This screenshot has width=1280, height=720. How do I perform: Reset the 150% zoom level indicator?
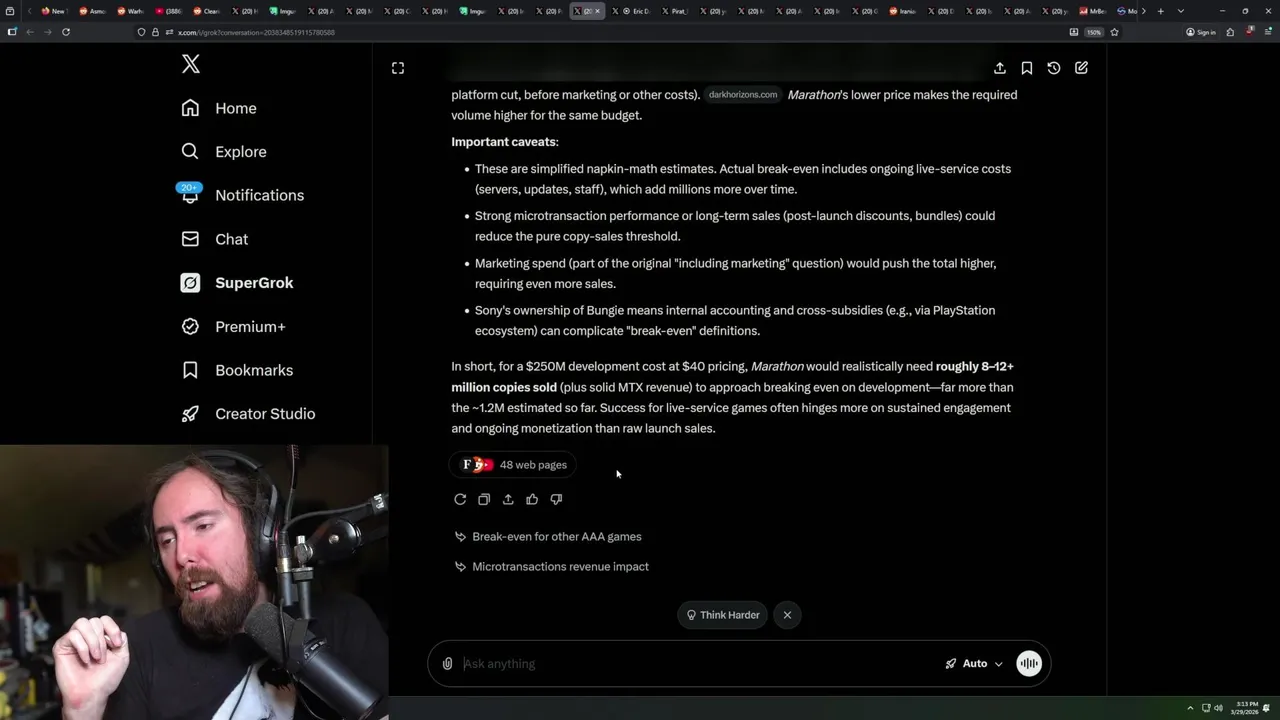(x=1094, y=32)
